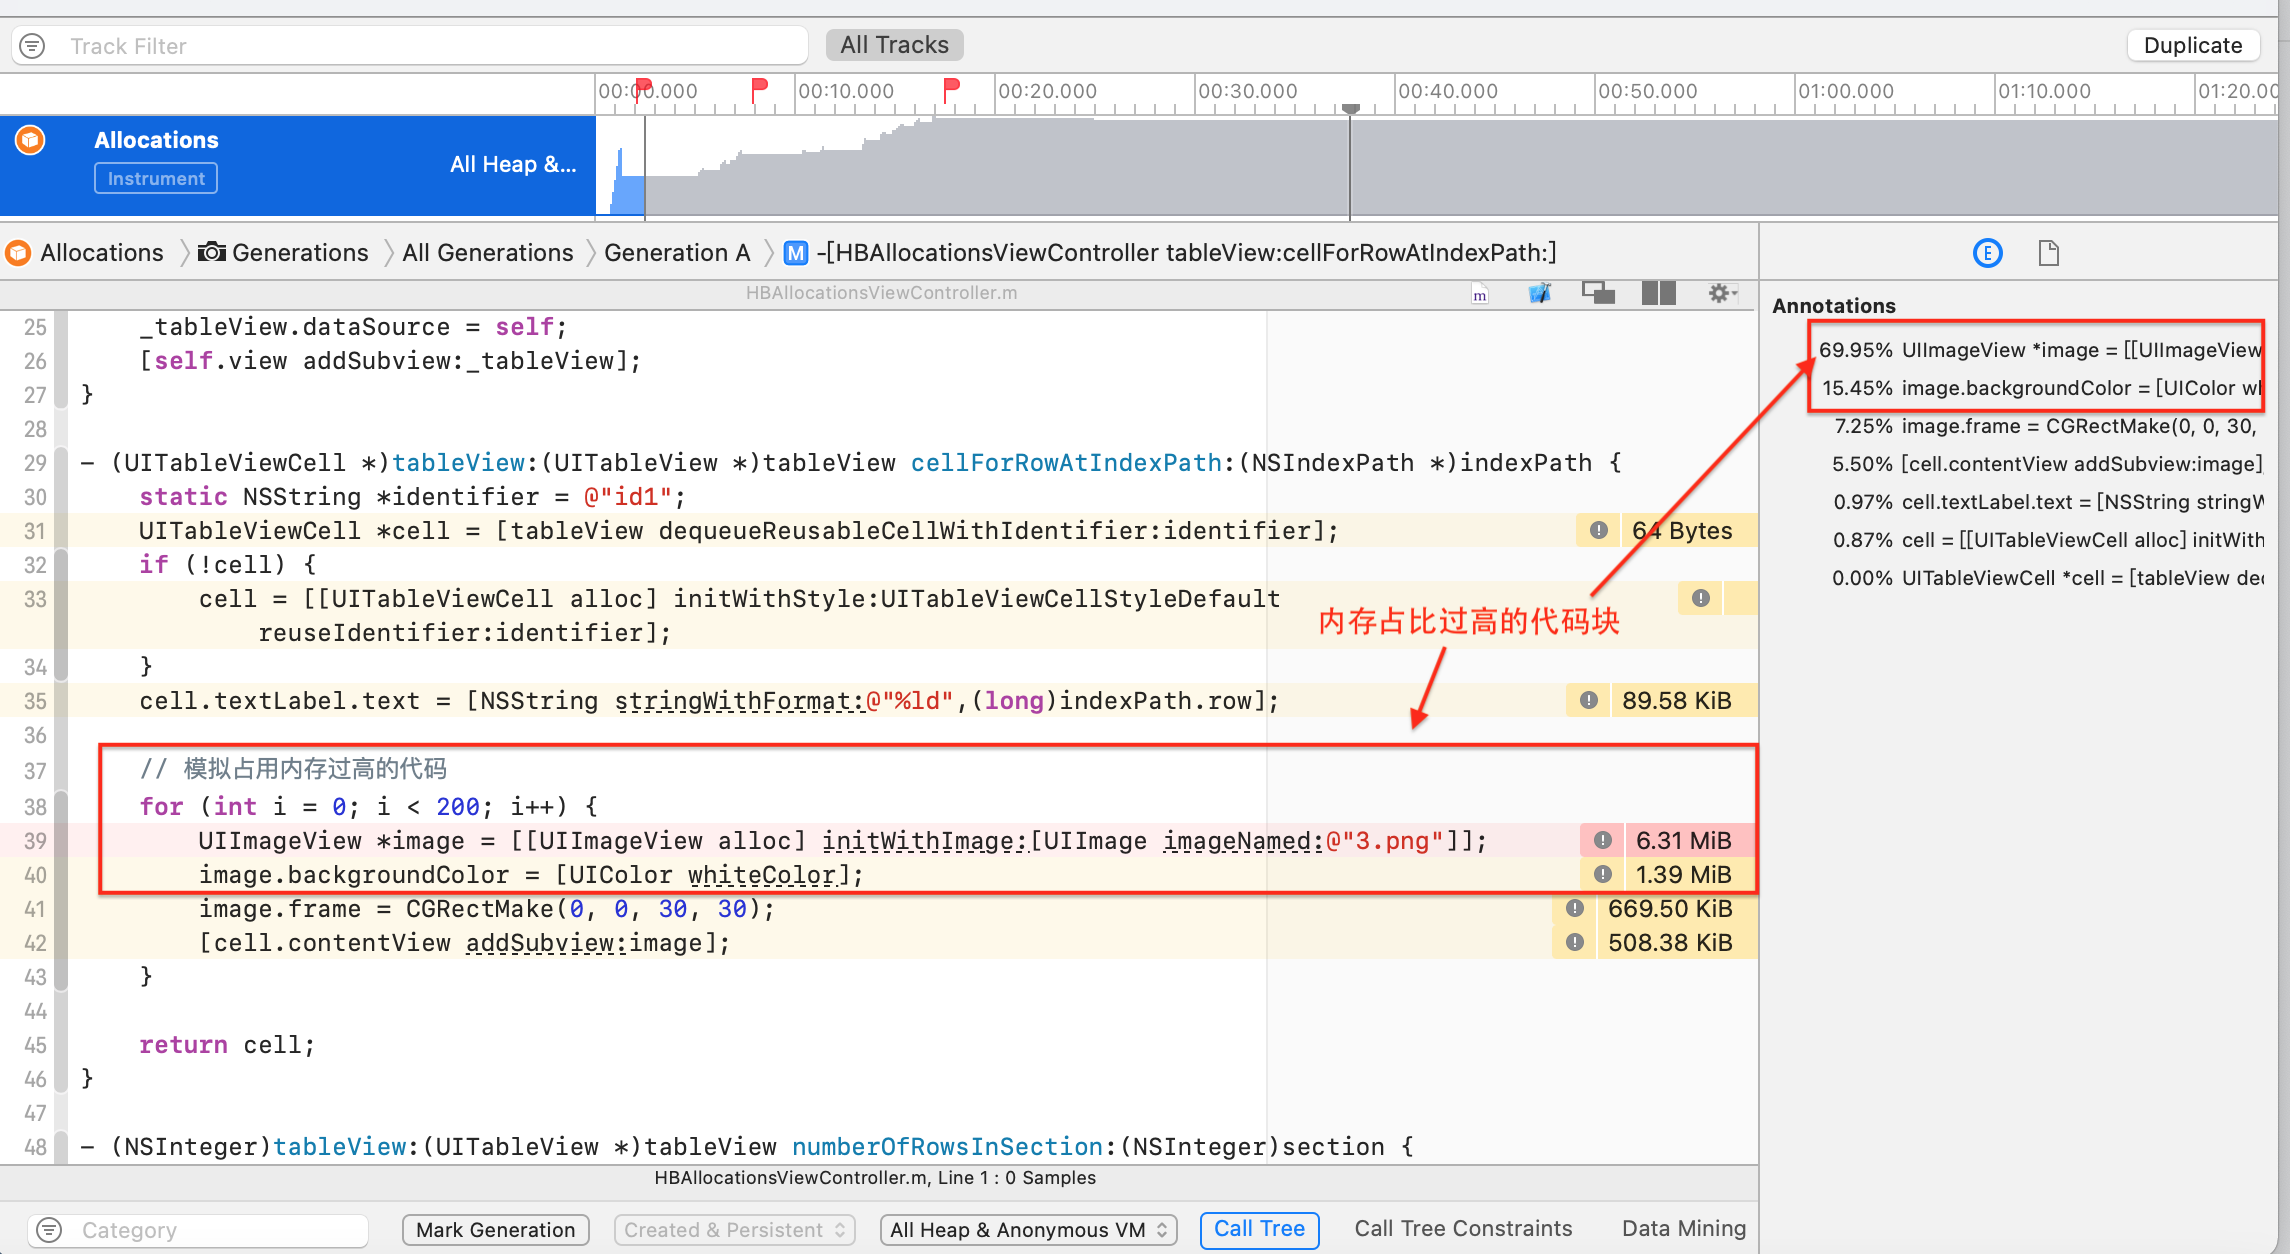2290x1254 pixels.
Task: Select the 0.00% UITableViewCell annotation row
Action: [x=2048, y=578]
